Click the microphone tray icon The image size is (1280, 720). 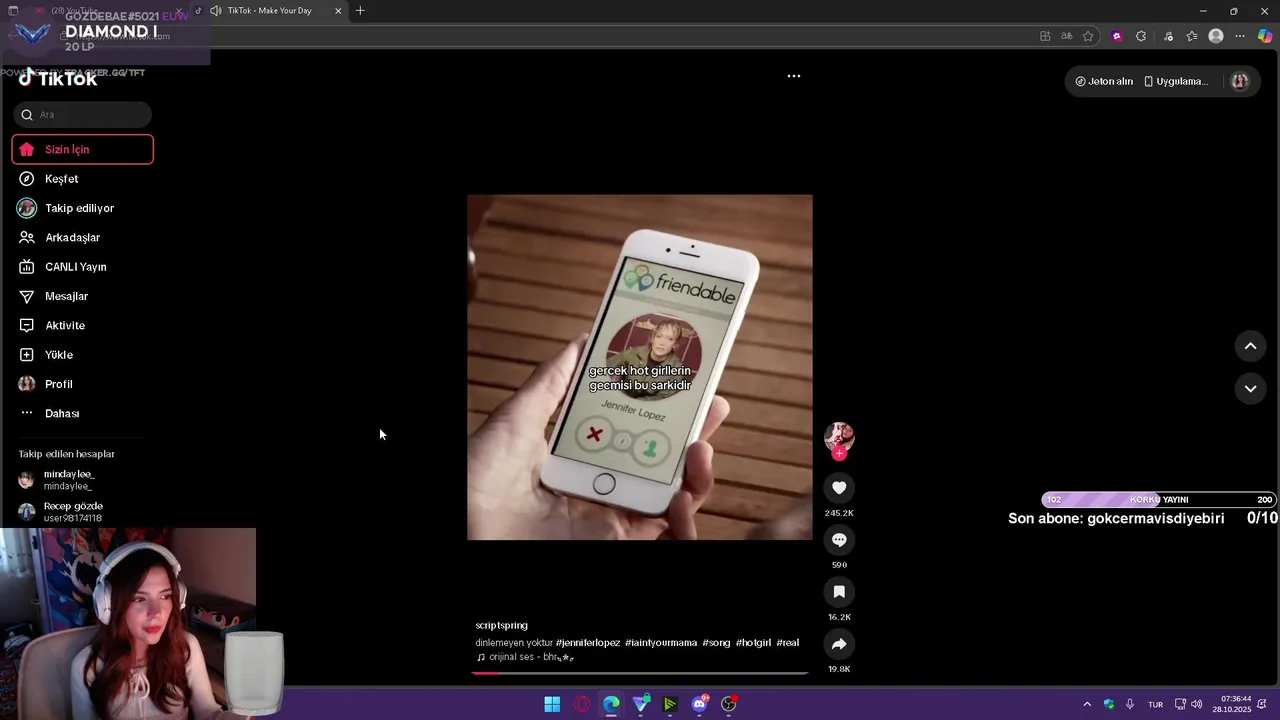tap(1130, 704)
